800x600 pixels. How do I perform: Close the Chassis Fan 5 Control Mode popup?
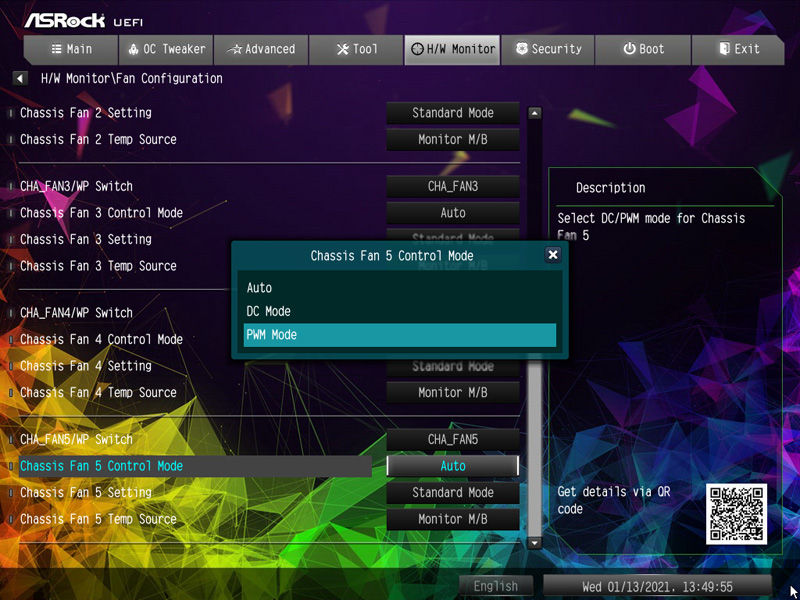point(553,255)
